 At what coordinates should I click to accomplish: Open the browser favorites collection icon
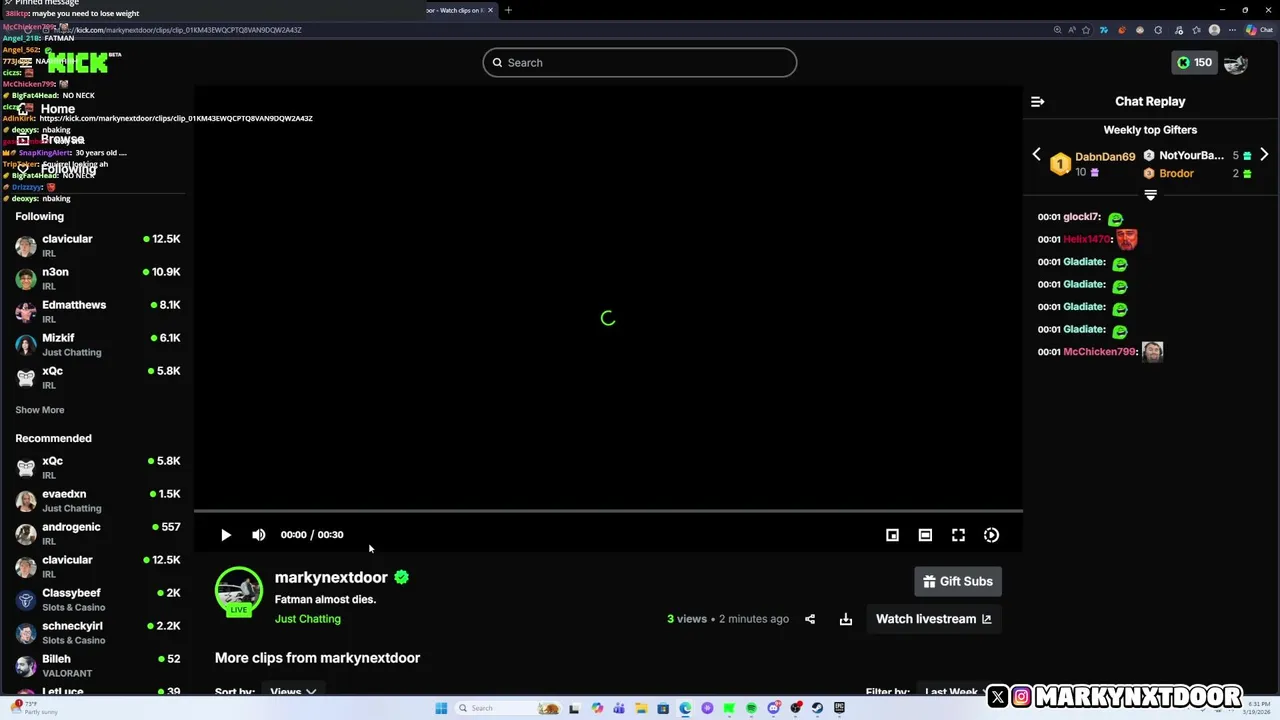(x=1196, y=30)
